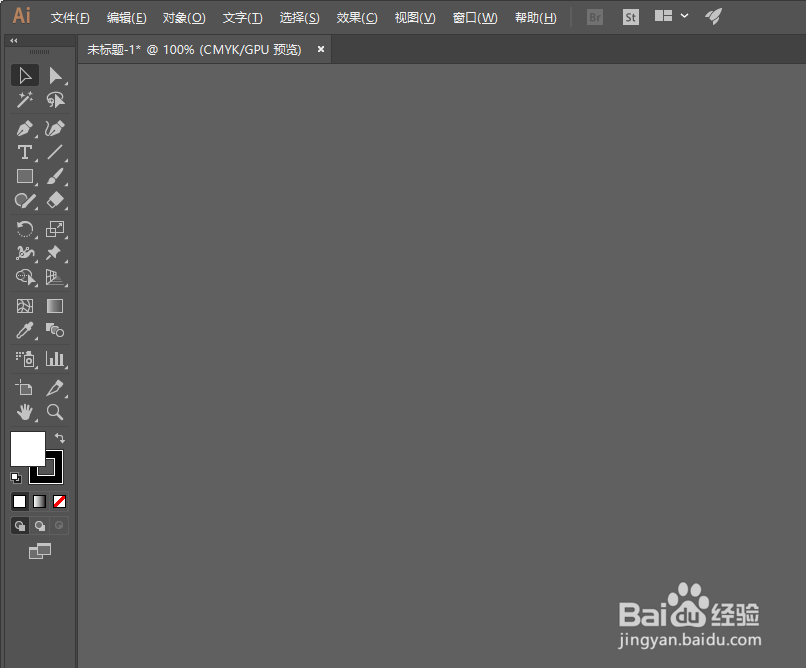
Task: Open the 对象(O) menu
Action: (184, 18)
